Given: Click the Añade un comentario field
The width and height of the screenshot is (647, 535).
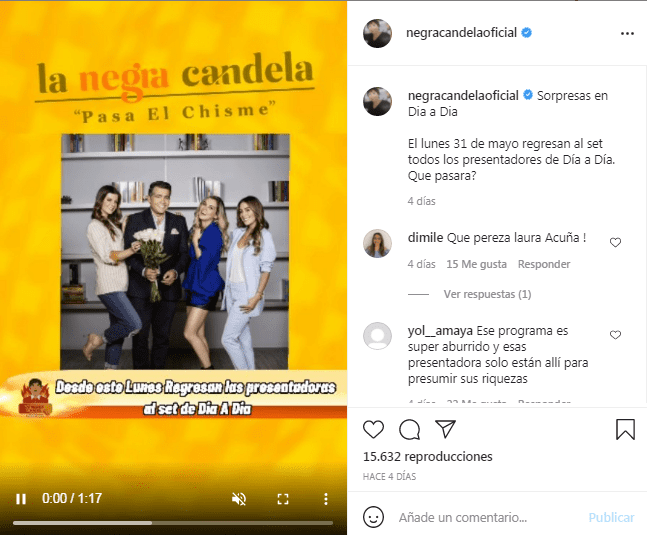Looking at the screenshot, I should [x=463, y=517].
